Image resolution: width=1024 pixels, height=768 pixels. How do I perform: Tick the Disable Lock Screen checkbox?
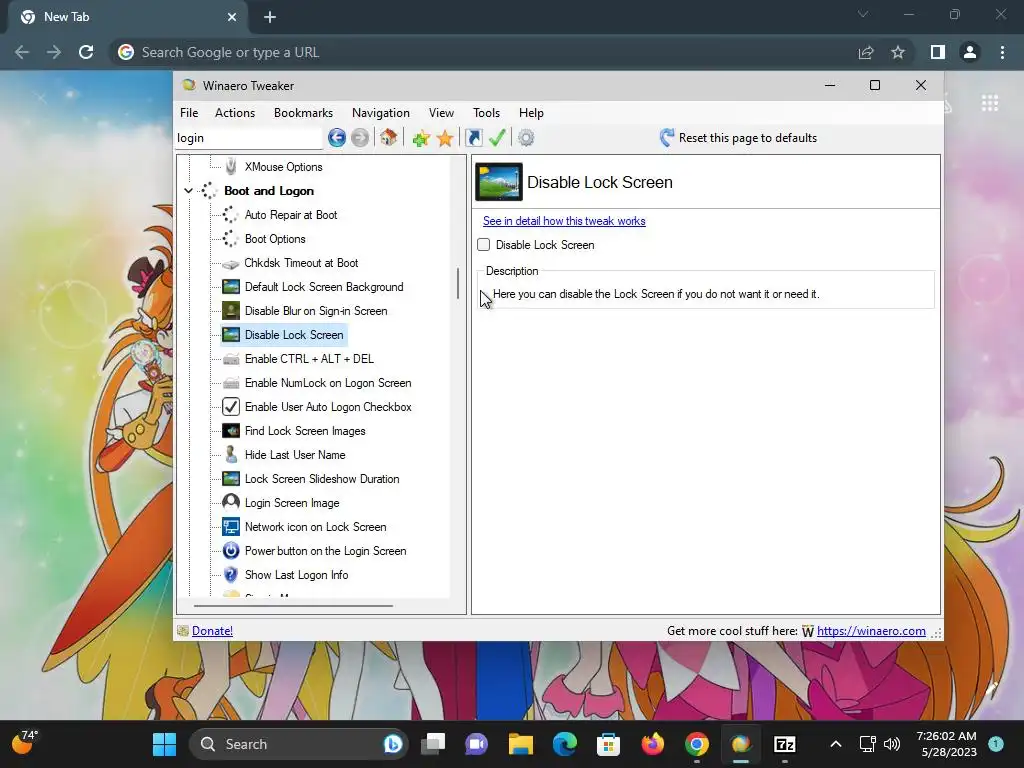pyautogui.click(x=483, y=245)
